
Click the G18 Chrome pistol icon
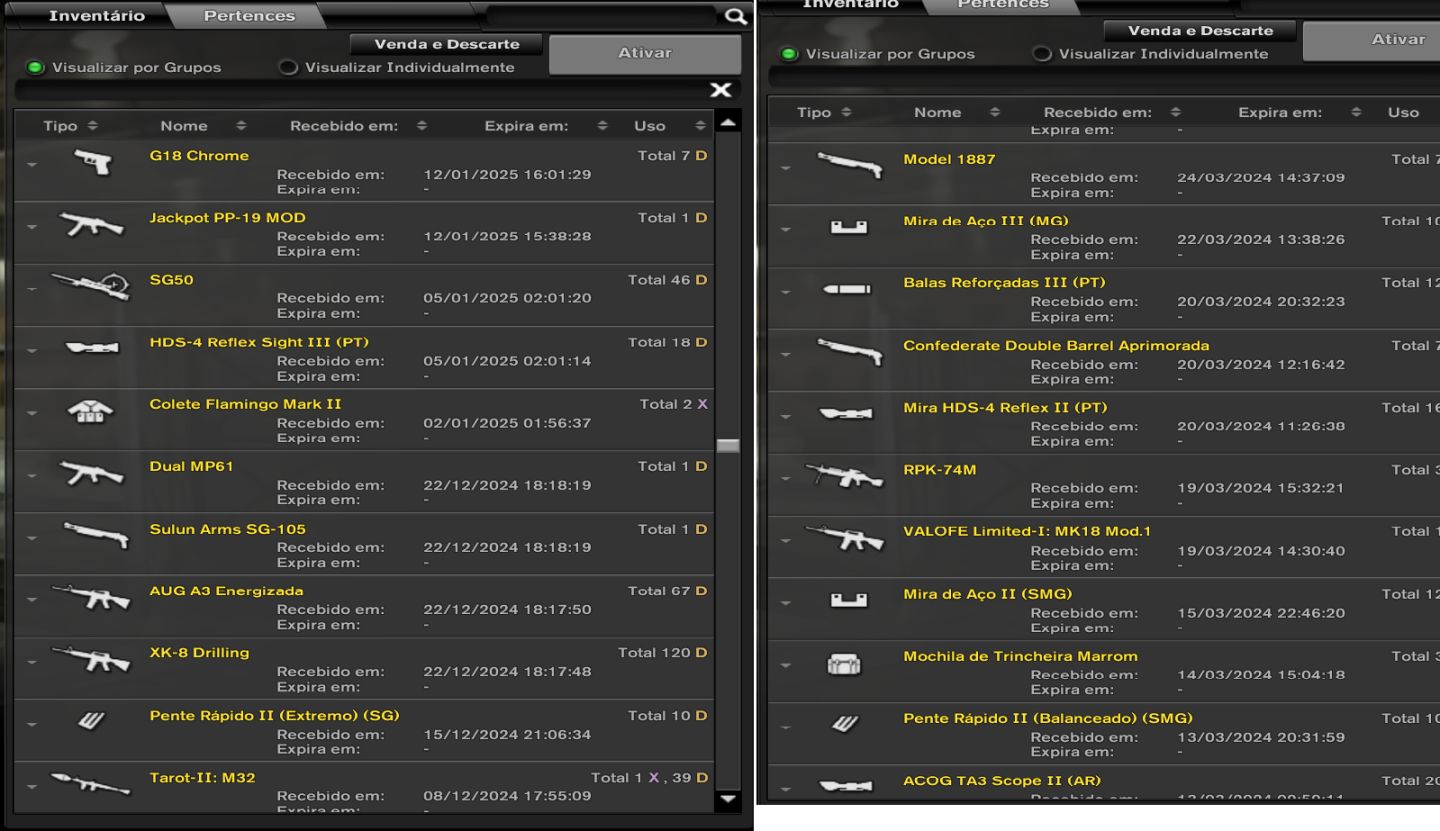(x=93, y=163)
